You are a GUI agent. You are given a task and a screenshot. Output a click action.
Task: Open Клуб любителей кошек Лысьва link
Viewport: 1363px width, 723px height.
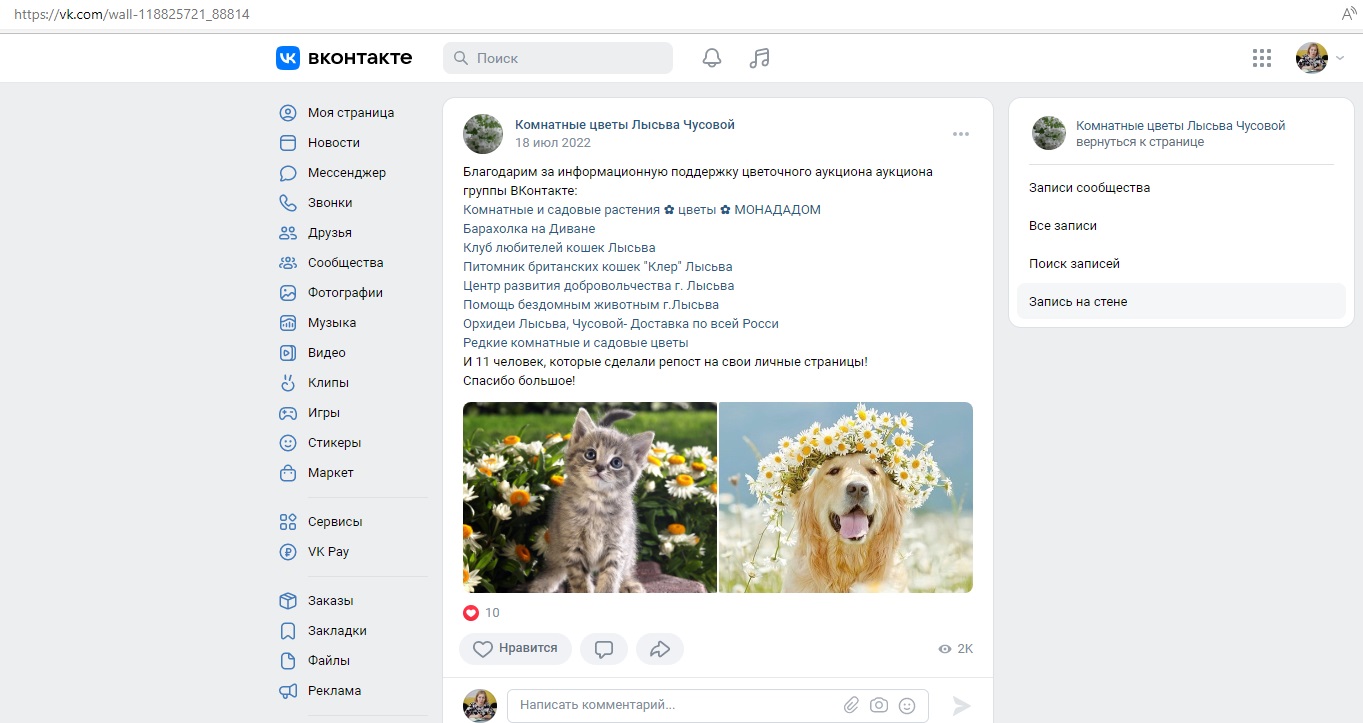[559, 248]
